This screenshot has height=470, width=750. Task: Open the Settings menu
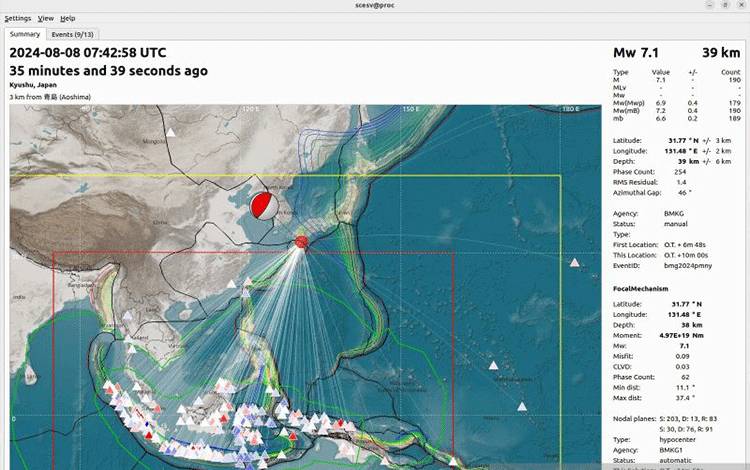point(18,18)
